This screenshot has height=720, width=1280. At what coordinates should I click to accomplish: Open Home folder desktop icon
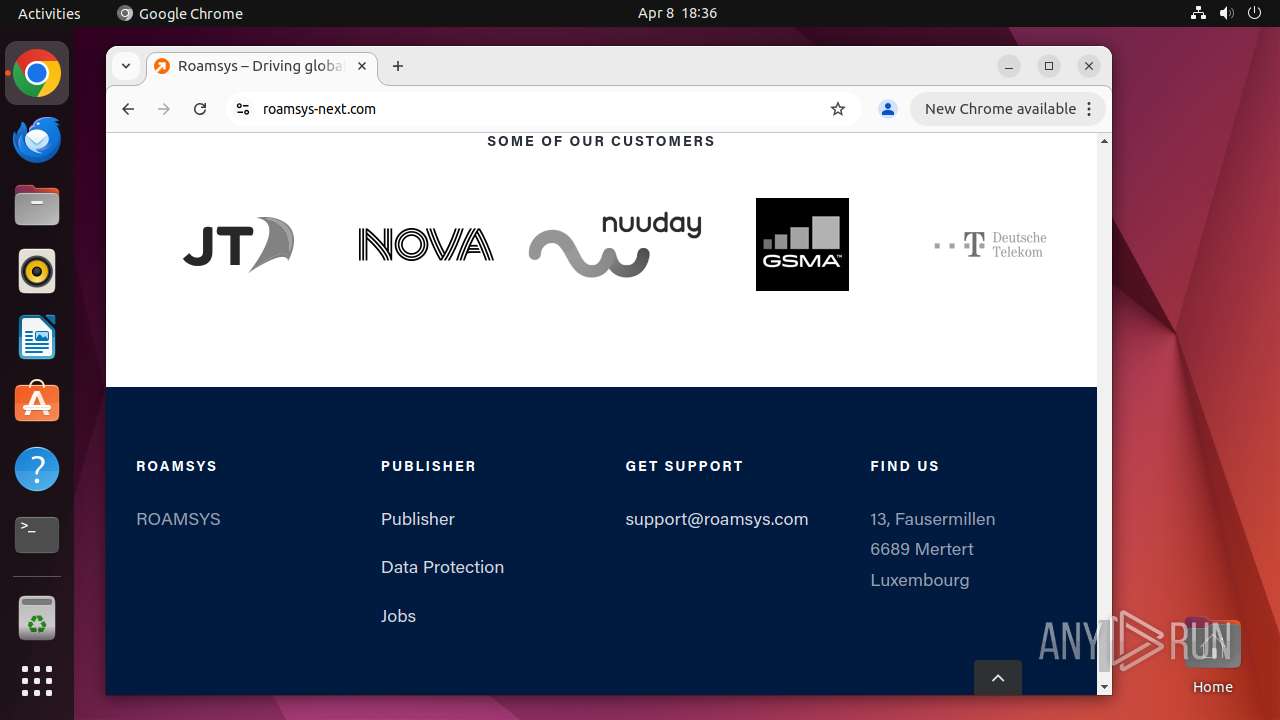(1212, 655)
